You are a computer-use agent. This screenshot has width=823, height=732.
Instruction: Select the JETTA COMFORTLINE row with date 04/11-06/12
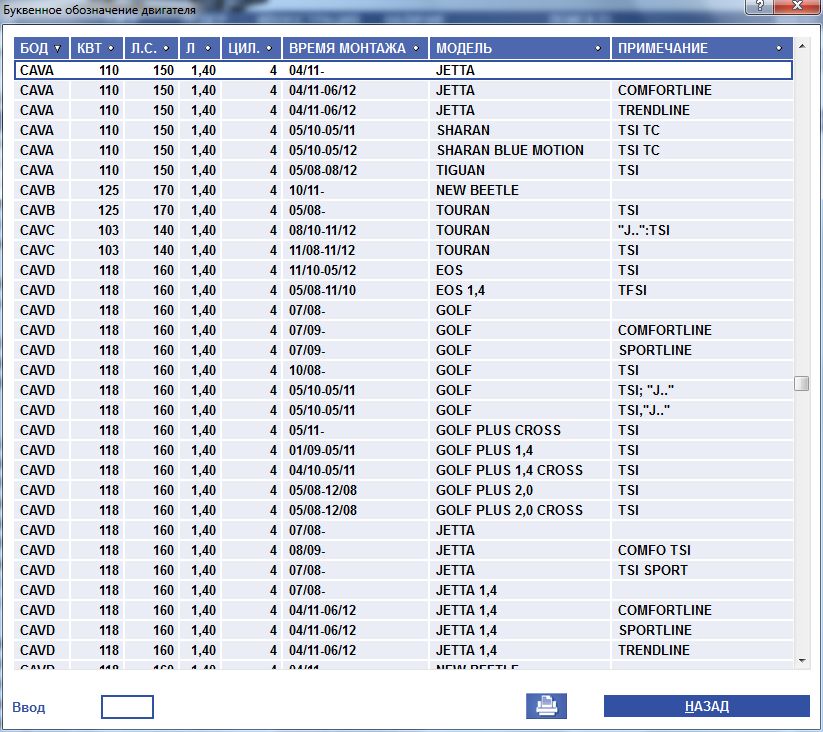403,90
